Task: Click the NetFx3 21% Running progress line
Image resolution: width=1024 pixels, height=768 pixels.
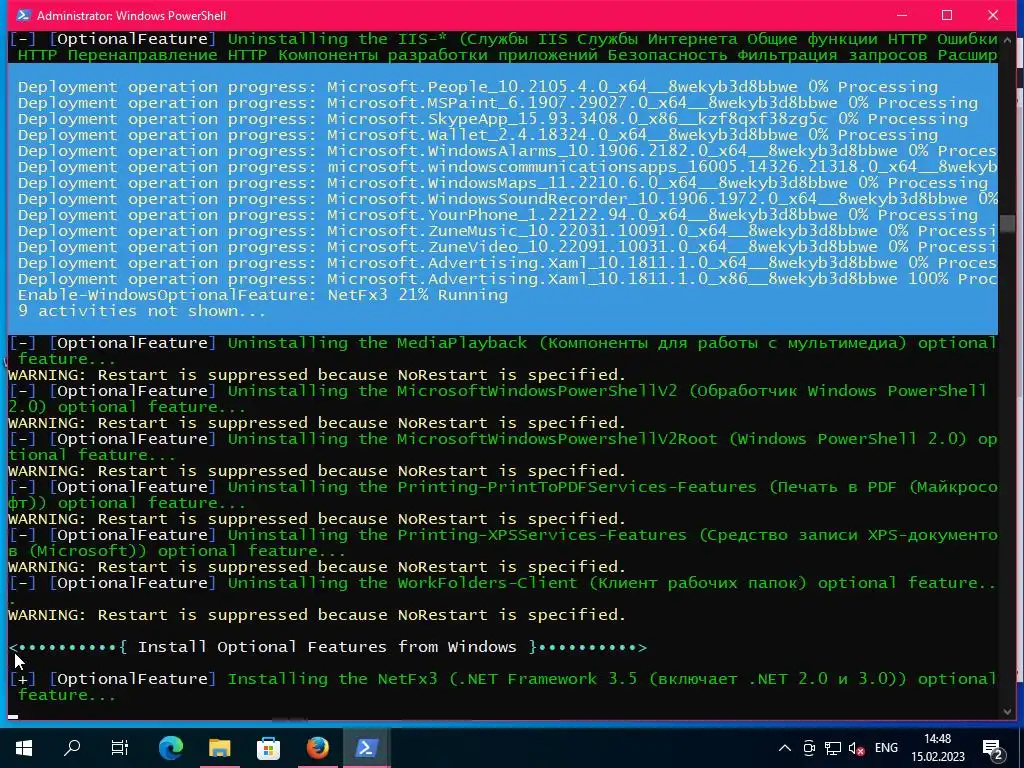Action: [x=263, y=295]
